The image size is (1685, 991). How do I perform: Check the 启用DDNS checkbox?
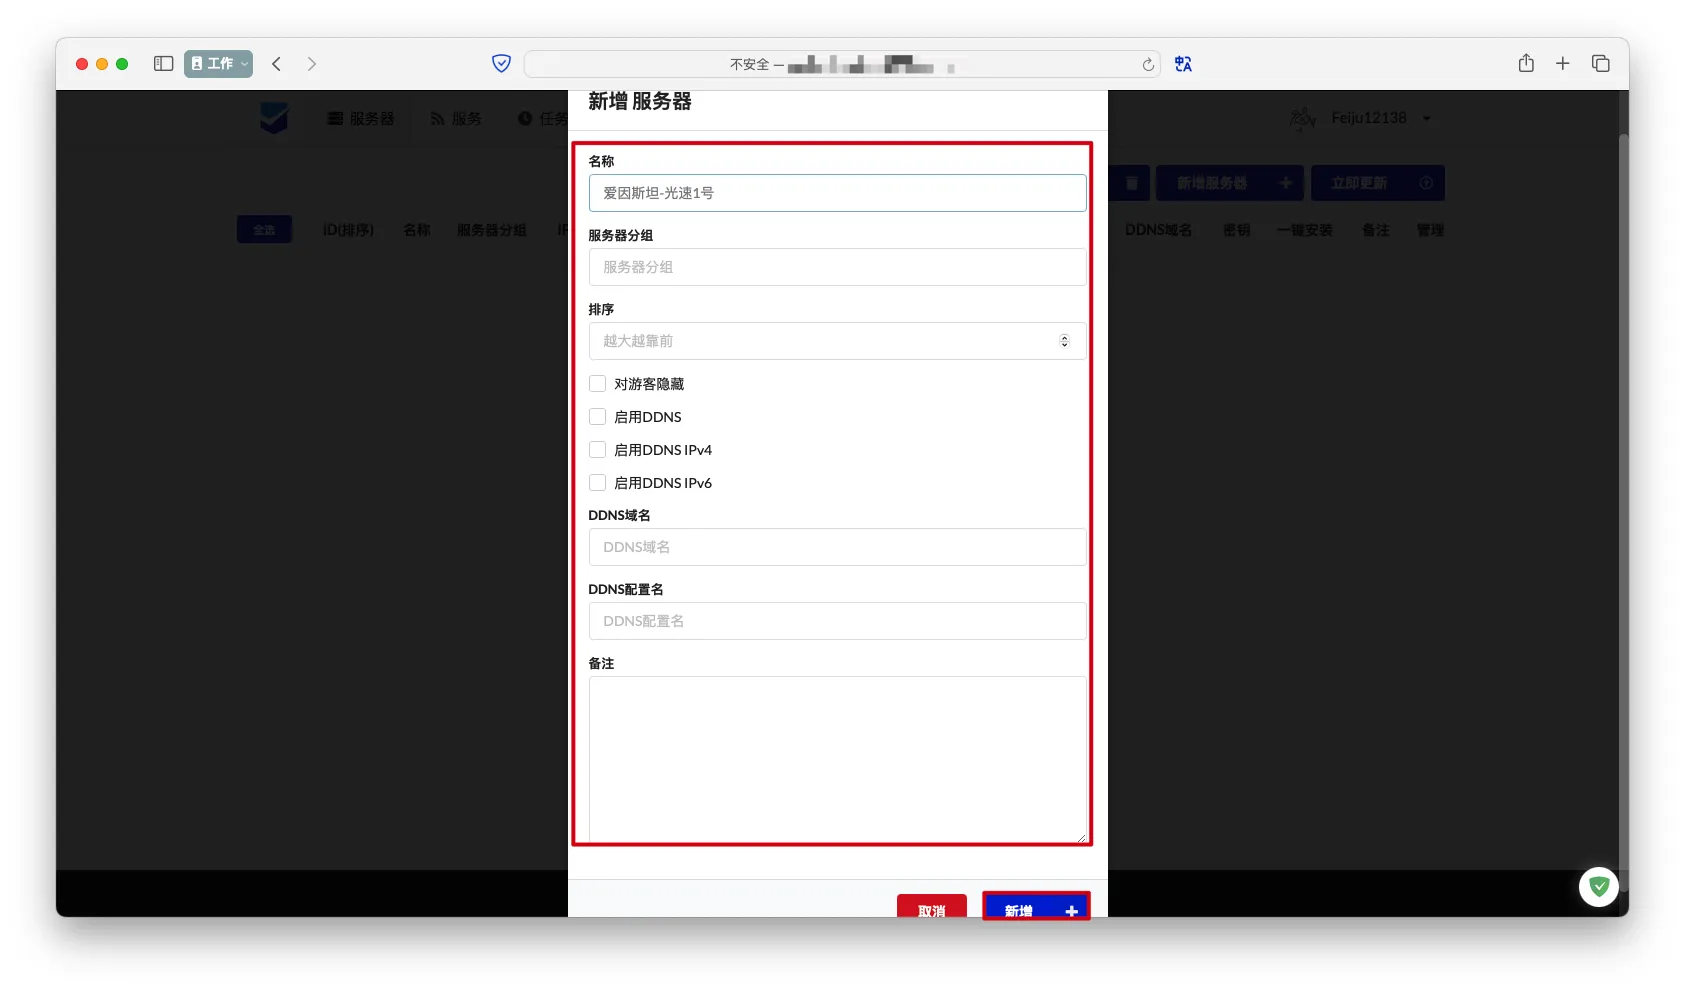pyautogui.click(x=598, y=417)
